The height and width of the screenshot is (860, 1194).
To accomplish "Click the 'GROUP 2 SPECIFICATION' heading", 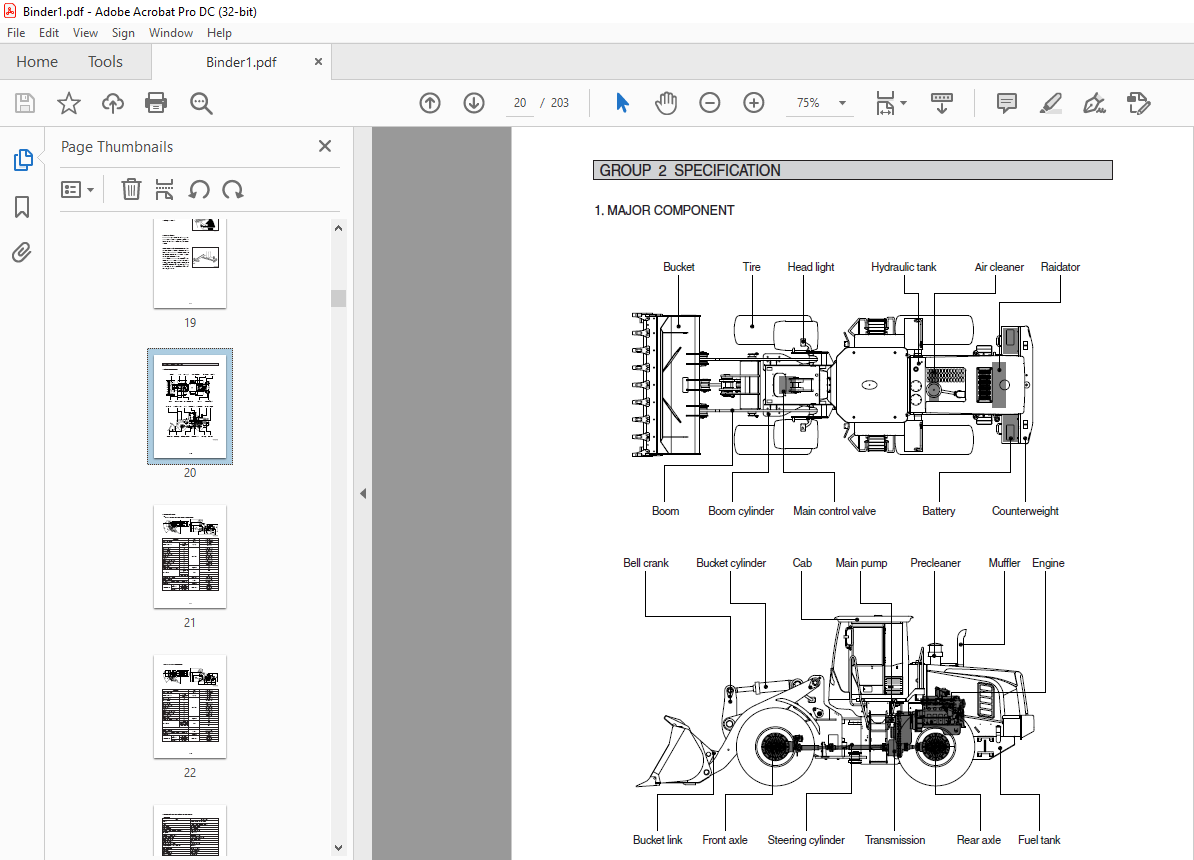I will pos(690,171).
